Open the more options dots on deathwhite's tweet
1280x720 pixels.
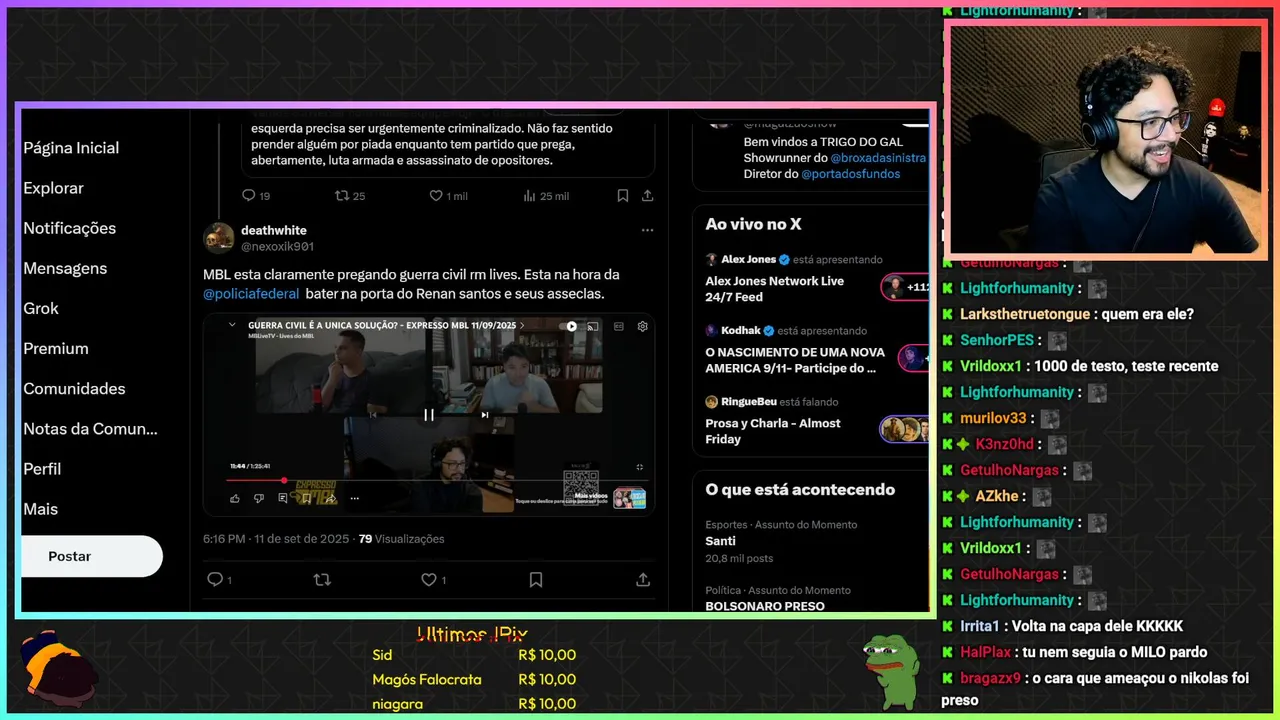tap(647, 230)
